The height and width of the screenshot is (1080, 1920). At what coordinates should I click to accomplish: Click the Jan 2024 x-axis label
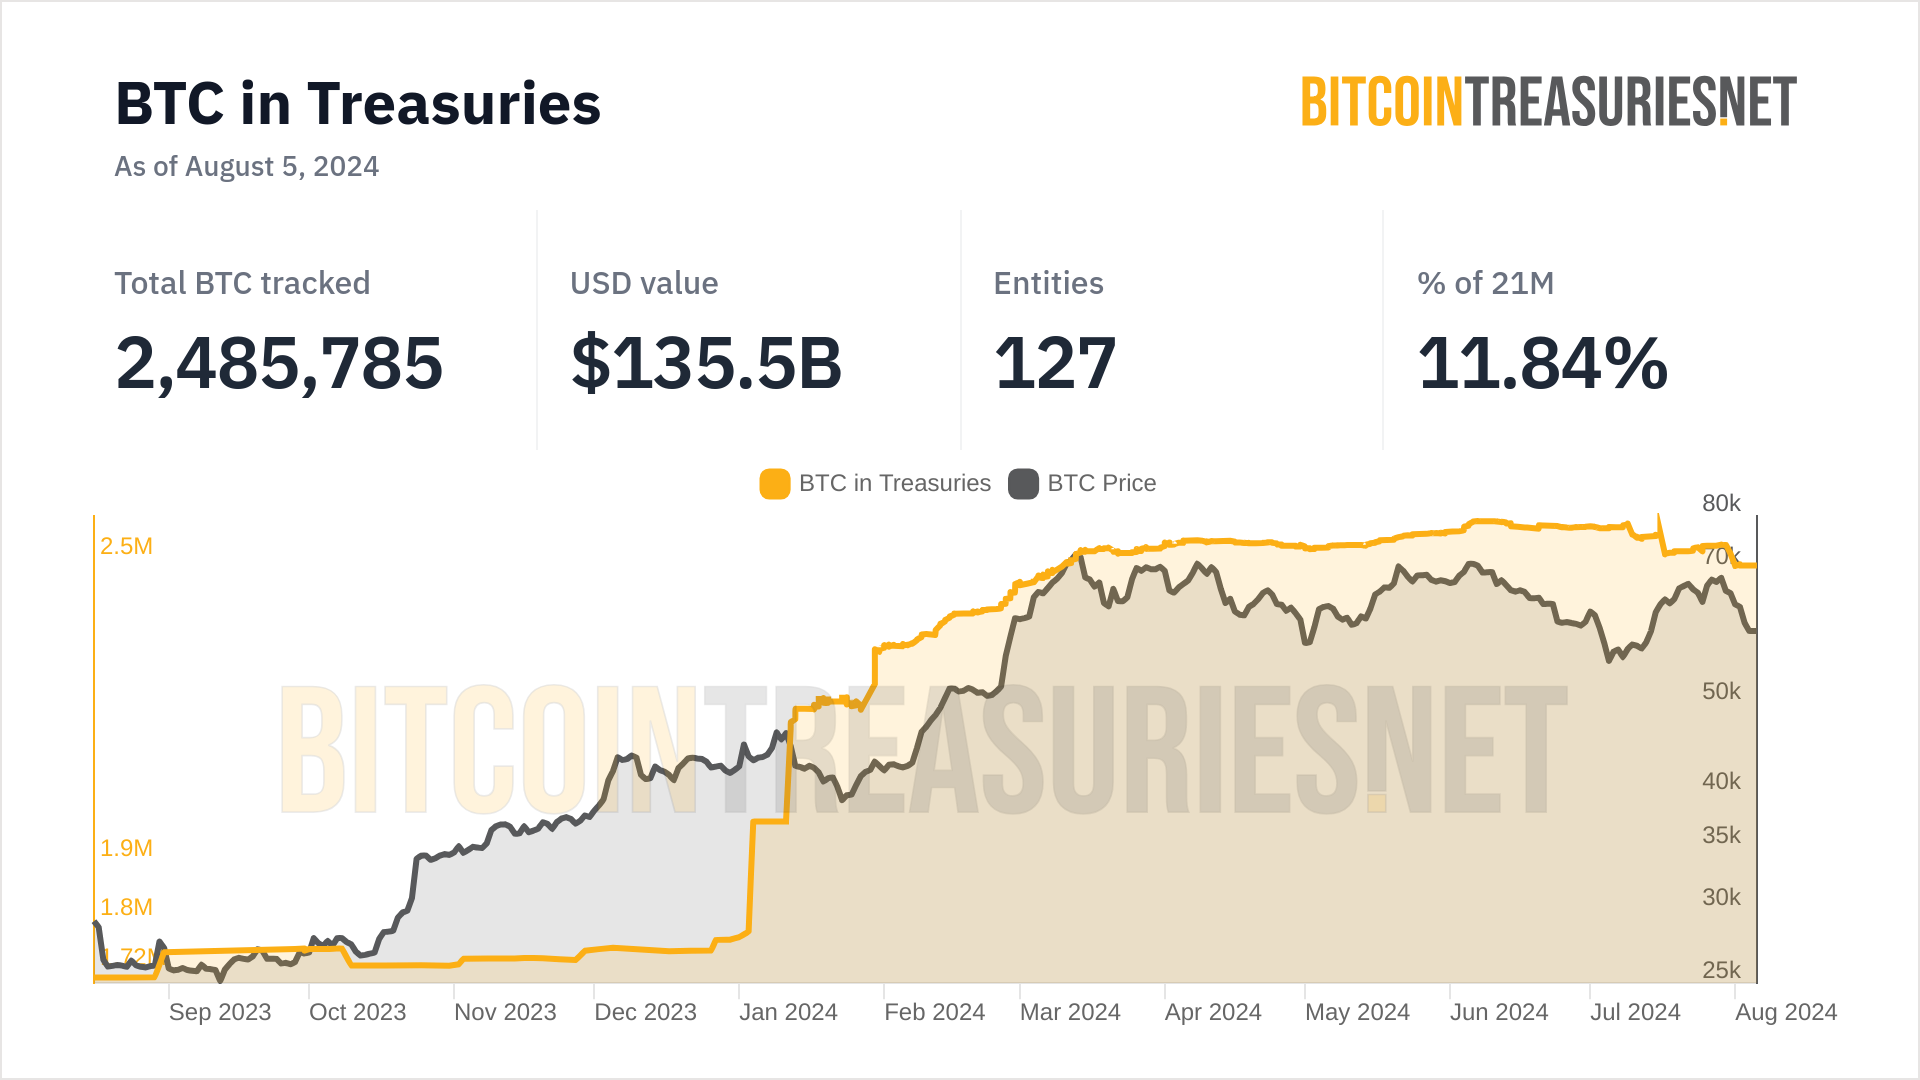(x=788, y=1012)
